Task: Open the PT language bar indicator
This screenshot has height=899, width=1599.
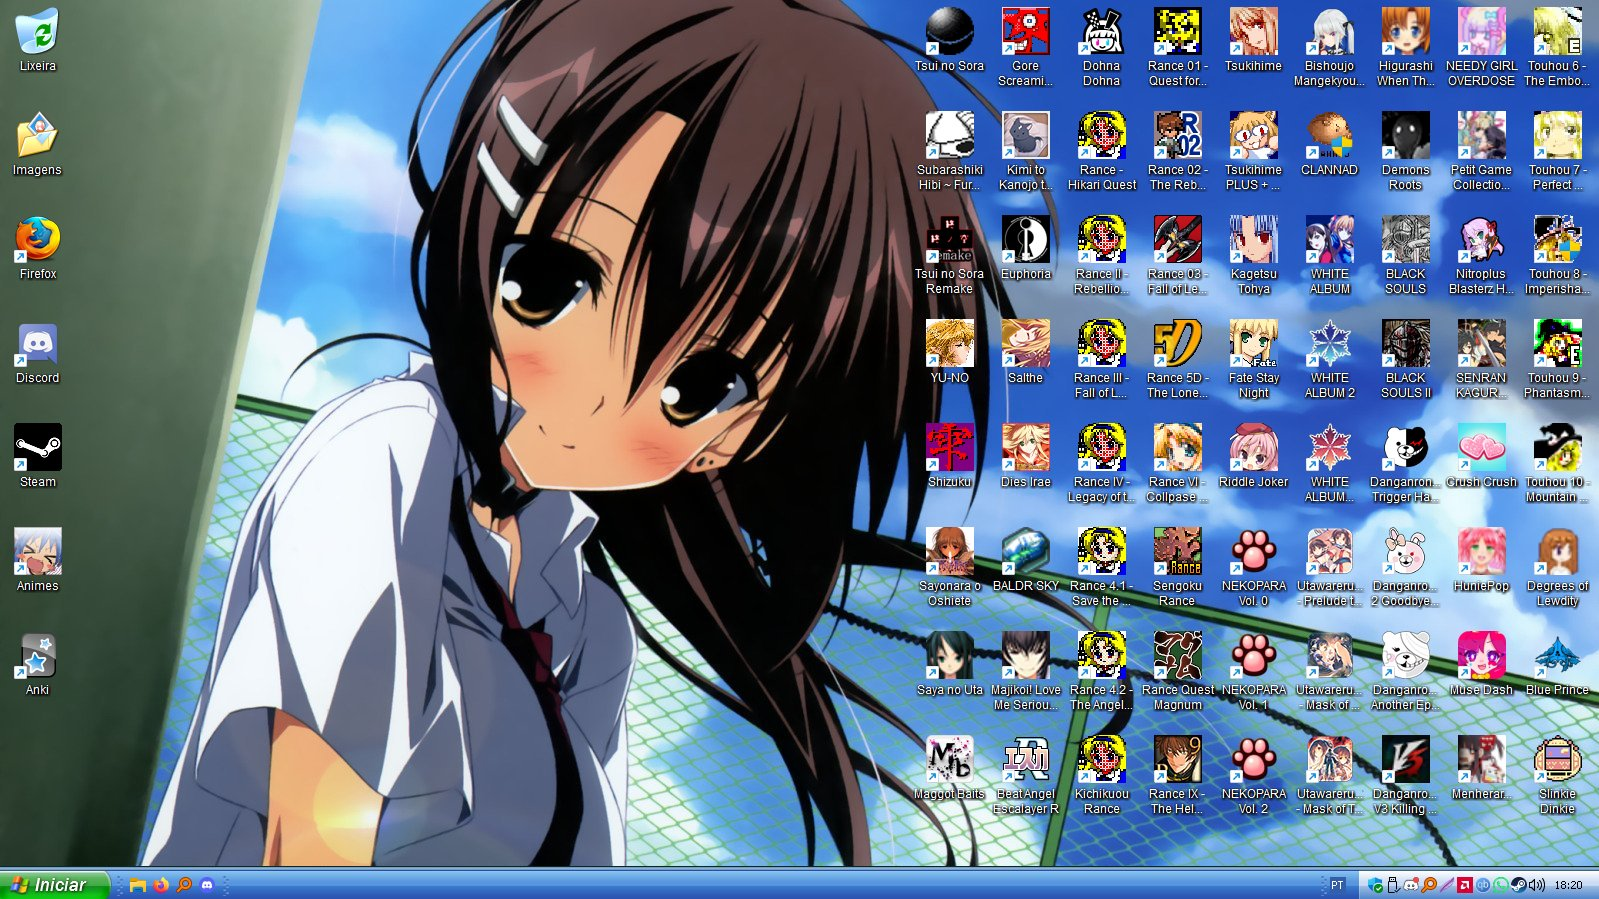Action: pos(1337,885)
